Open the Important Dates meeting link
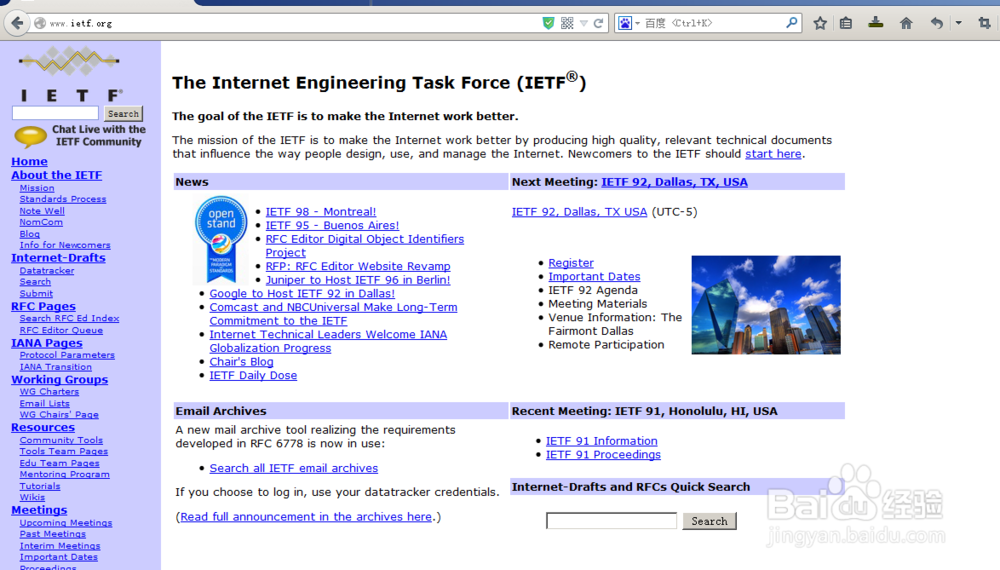Image resolution: width=1000 pixels, height=570 pixels. coord(594,277)
